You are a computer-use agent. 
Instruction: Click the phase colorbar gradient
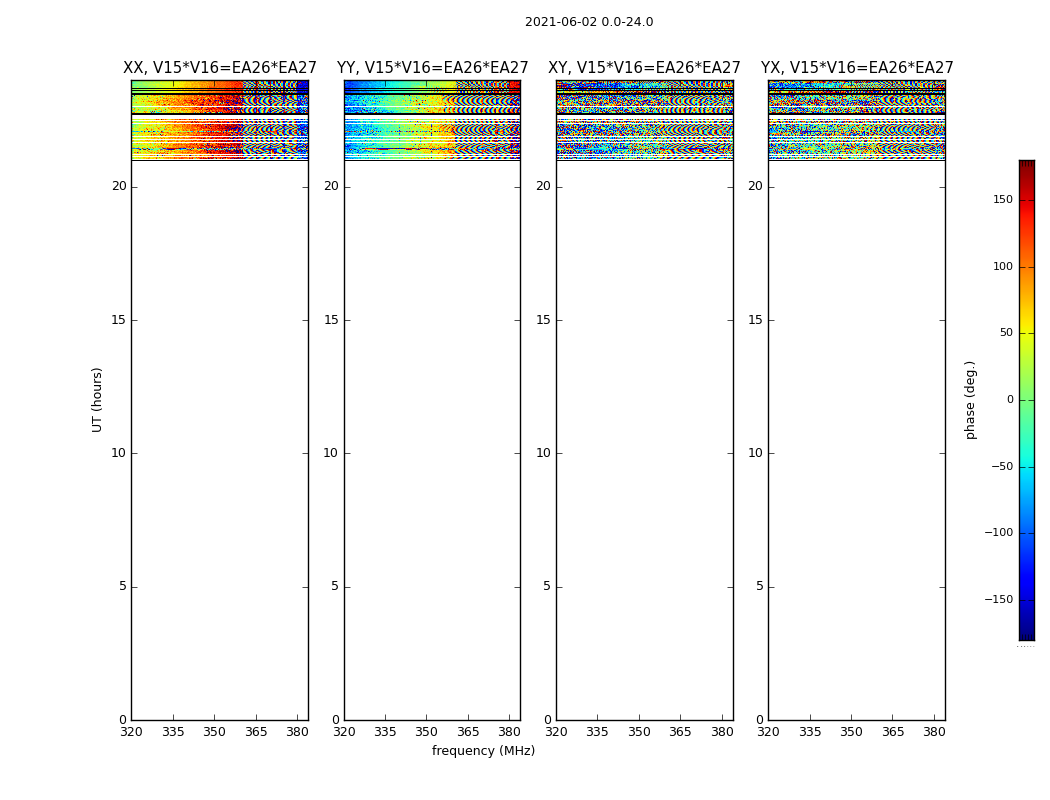[x=1026, y=400]
